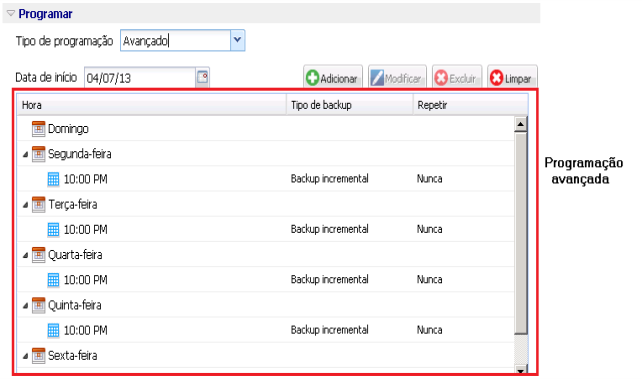Click Backup incremental in the Quarta-feira entry
Viewport: 642px width, 379px height.
click(330, 280)
